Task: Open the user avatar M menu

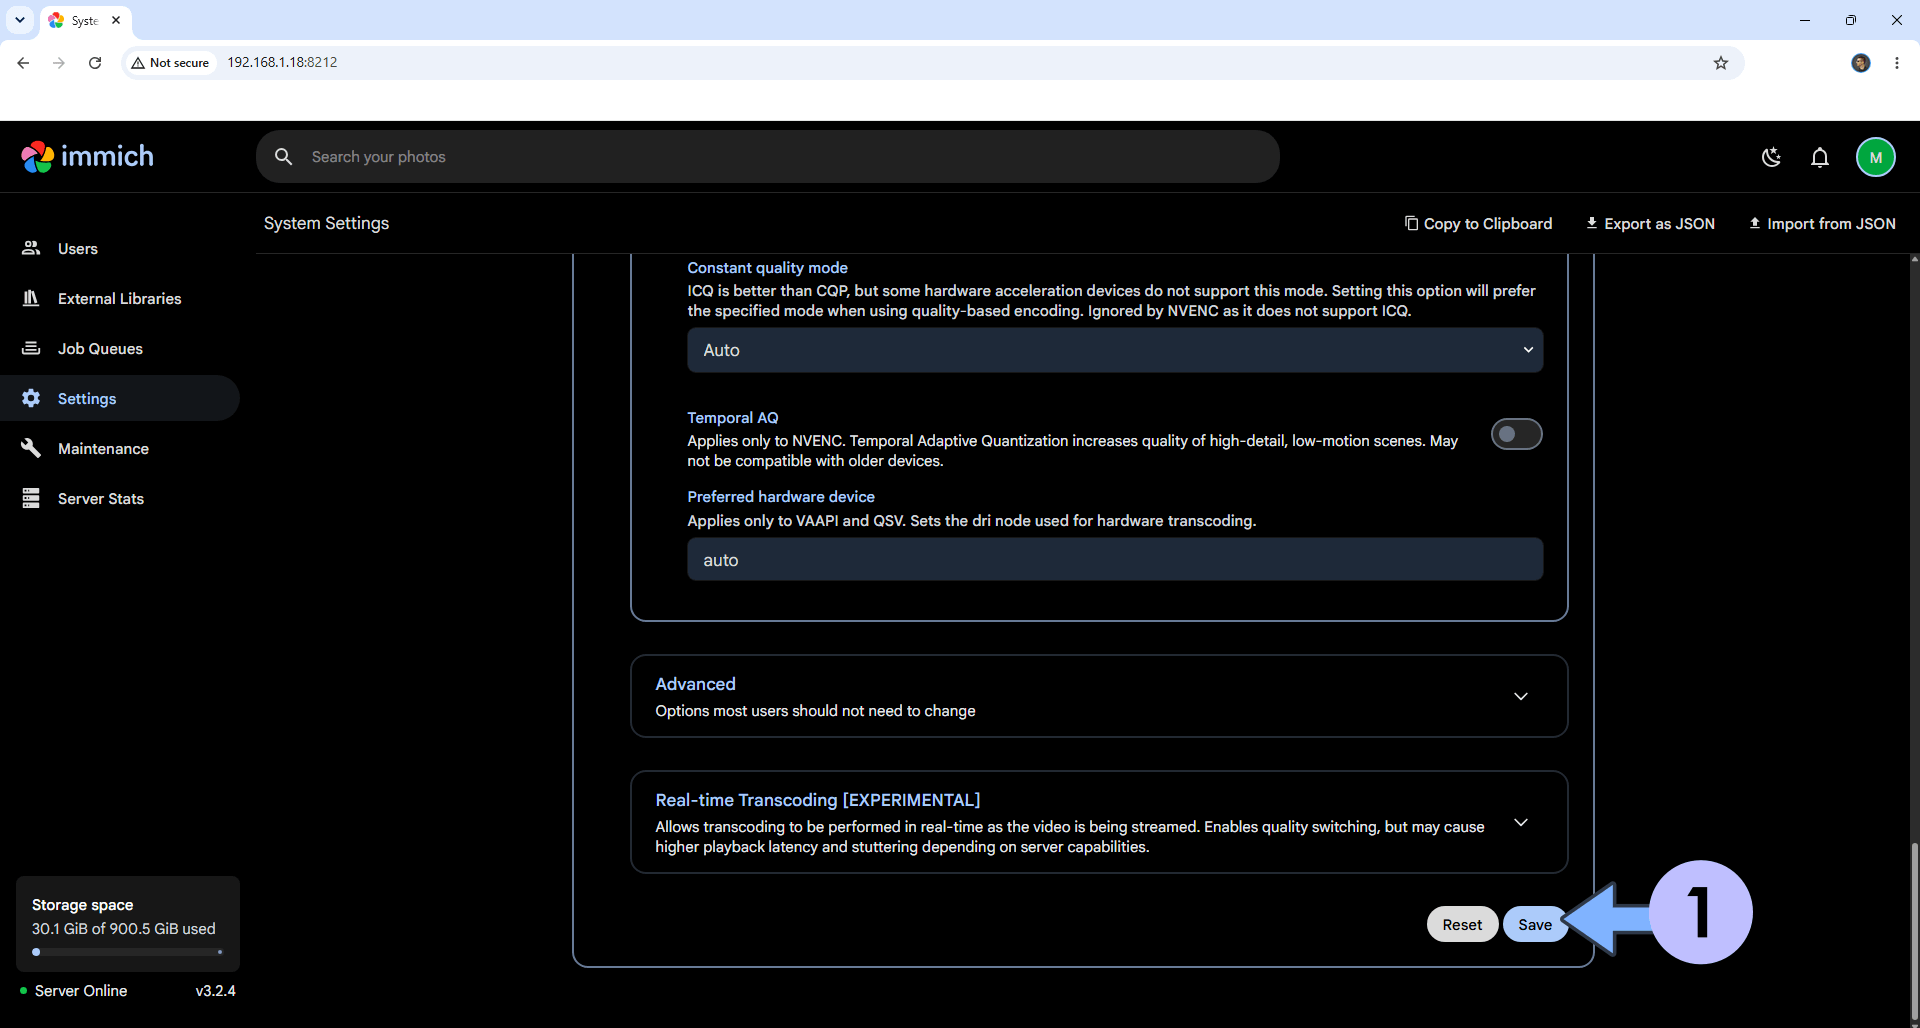Action: click(x=1876, y=157)
